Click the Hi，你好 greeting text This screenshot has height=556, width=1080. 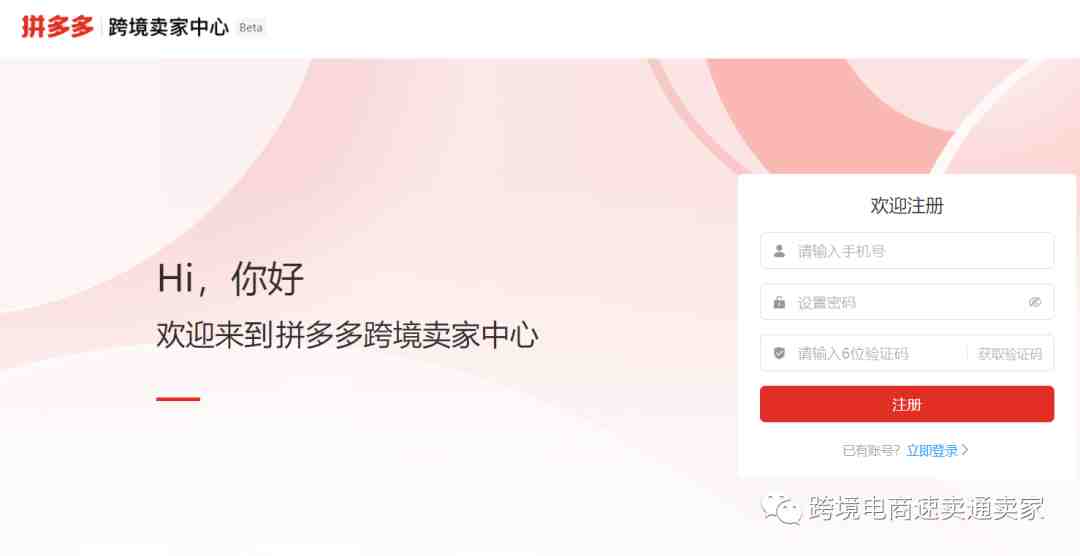(x=230, y=278)
